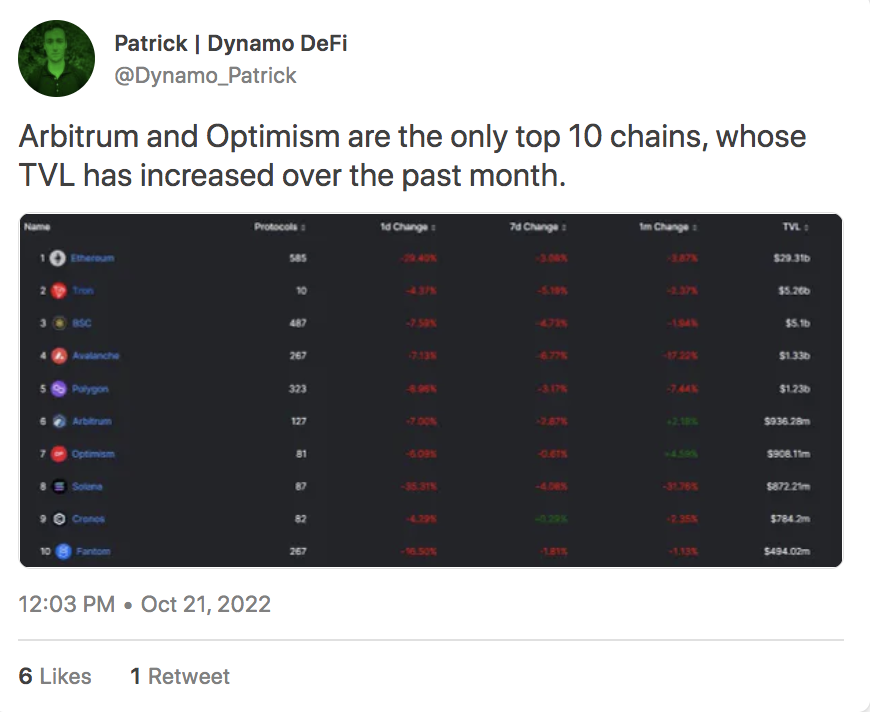The image size is (870, 712).
Task: Sort table by Protocols column
Action: (280, 228)
